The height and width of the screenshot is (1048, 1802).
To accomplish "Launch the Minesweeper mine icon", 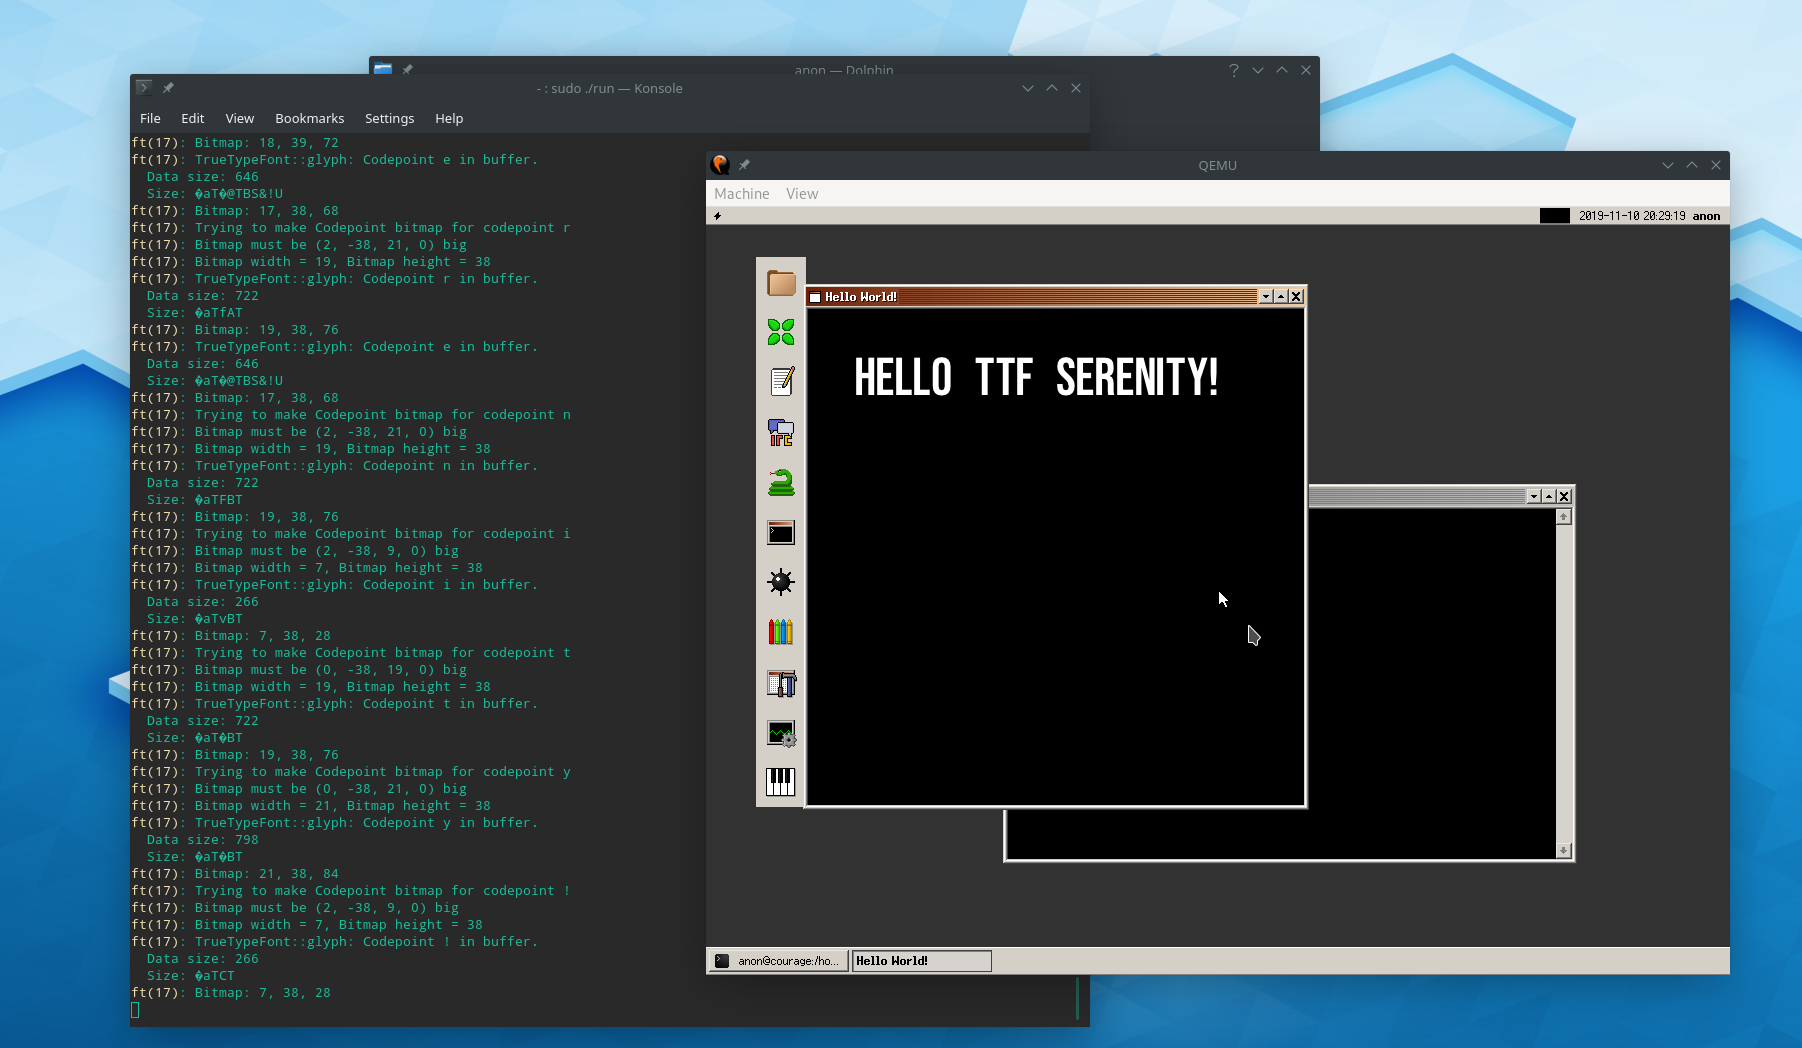I will coord(781,582).
